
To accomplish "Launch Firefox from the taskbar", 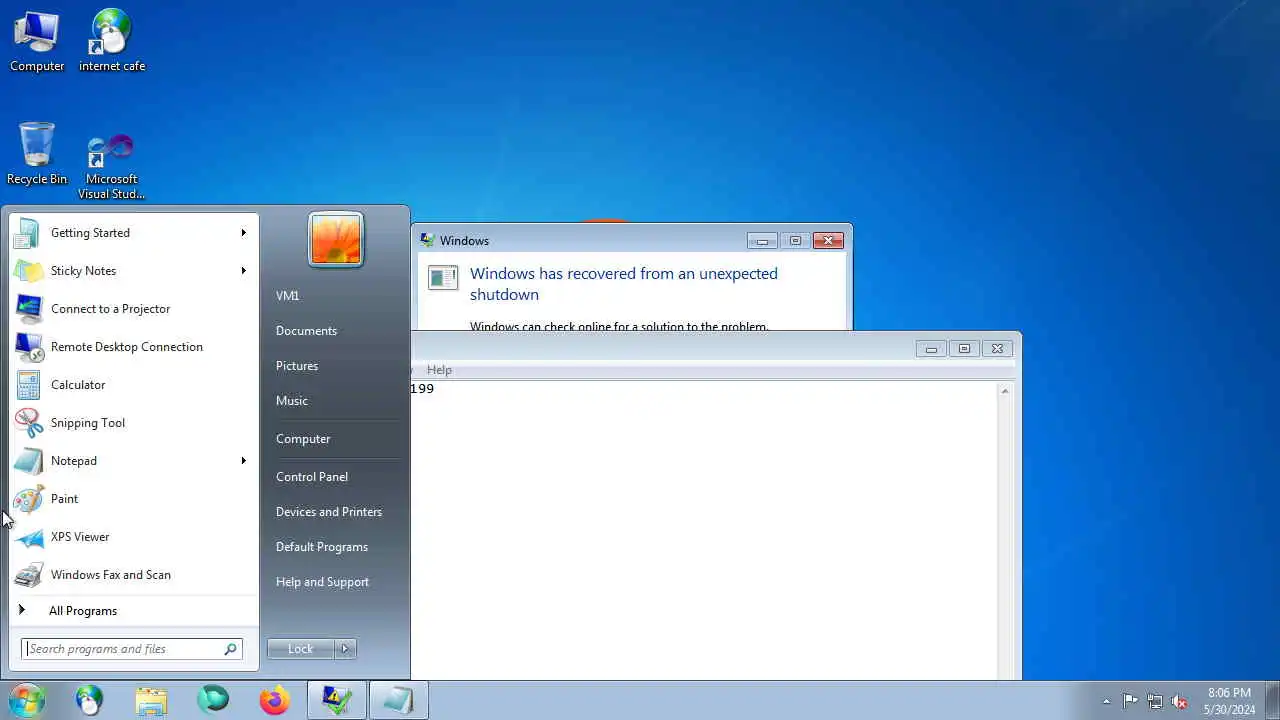I will 275,700.
